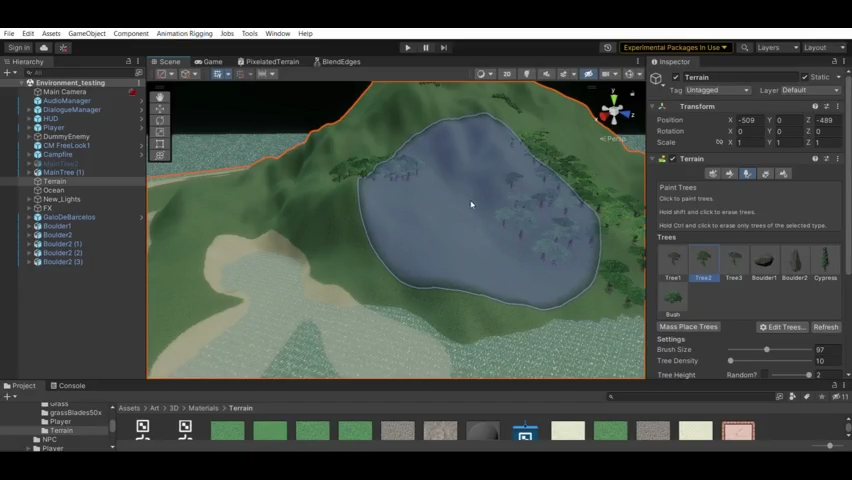Viewport: 852px width, 480px height.
Task: Click the Mass Place Trees button
Action: 688,327
